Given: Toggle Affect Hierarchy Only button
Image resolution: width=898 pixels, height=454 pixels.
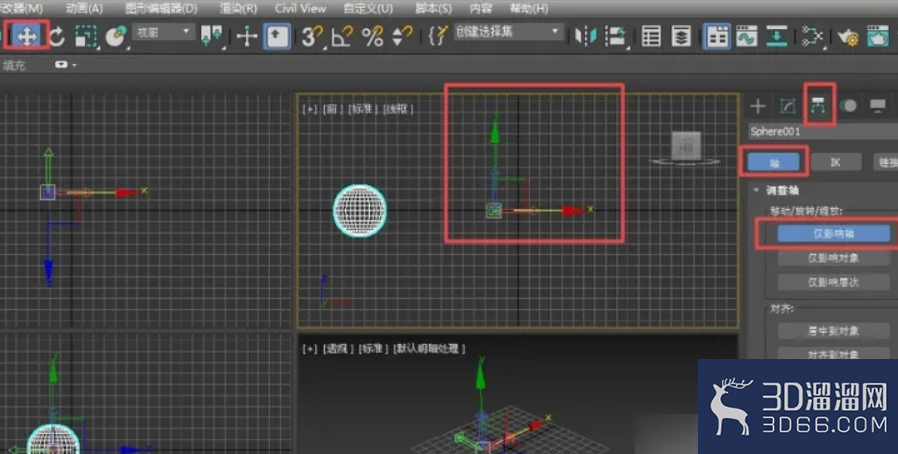Looking at the screenshot, I should tap(833, 282).
